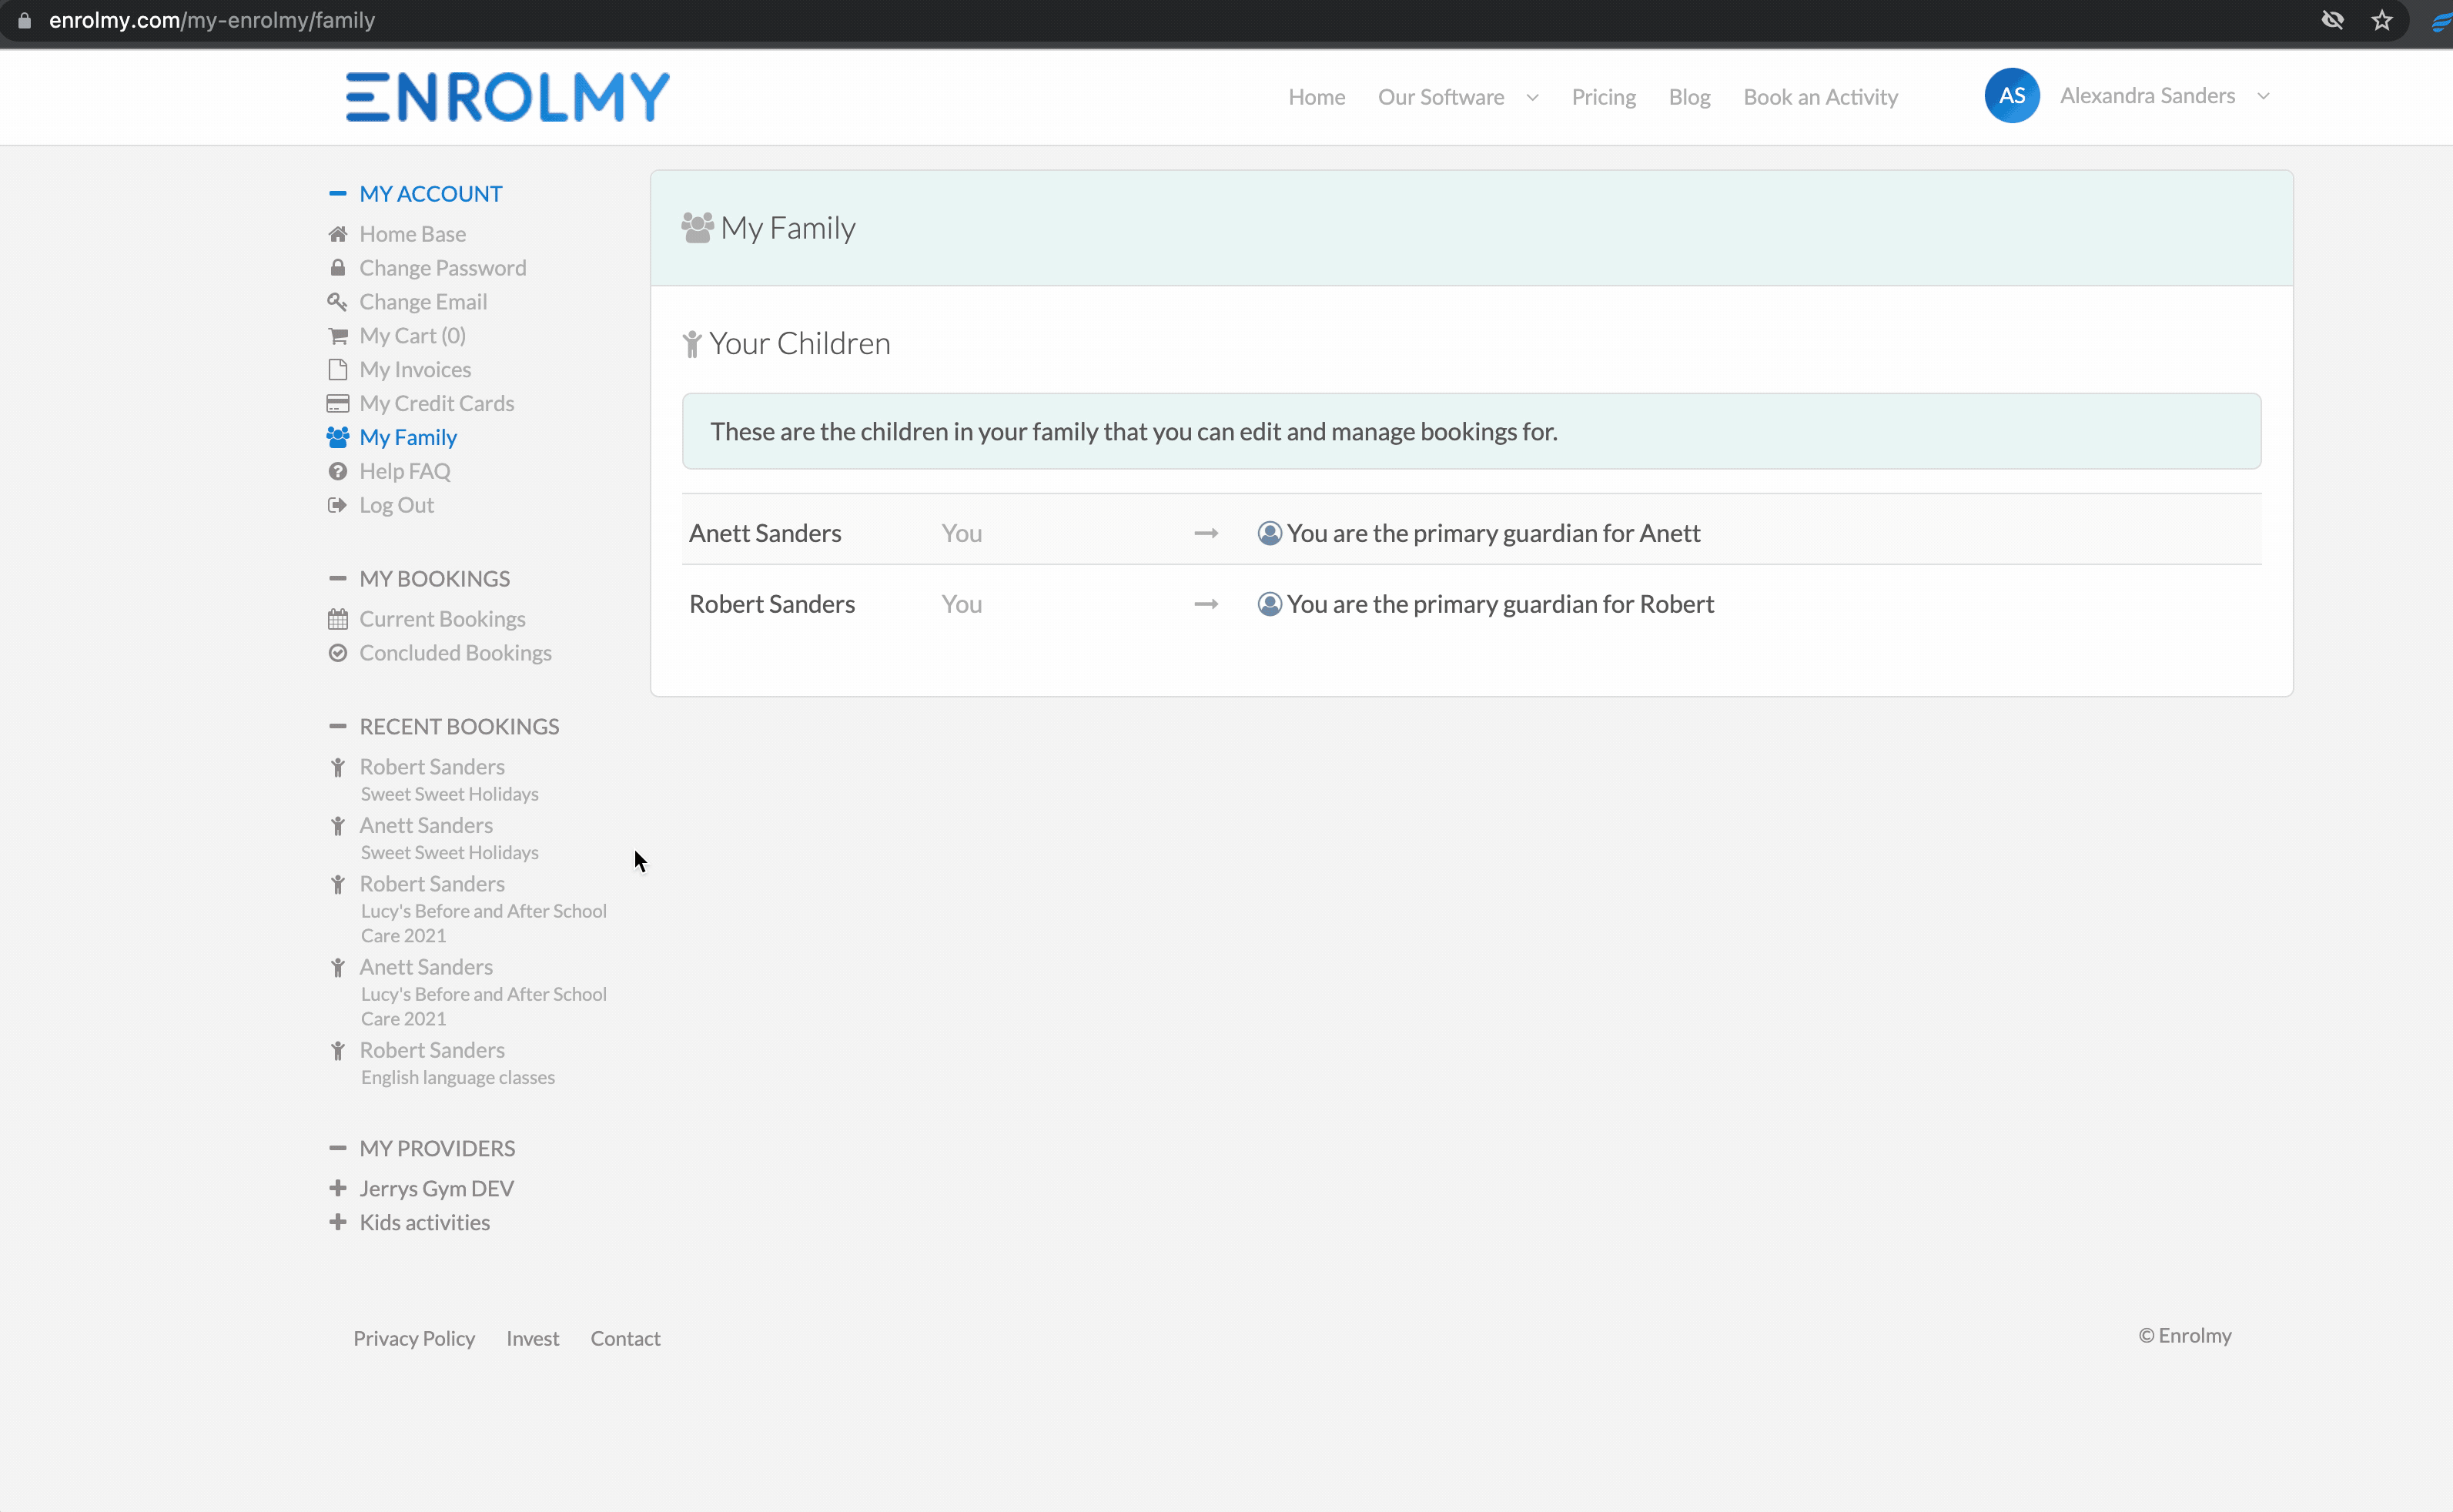Open Change Password link

[x=442, y=268]
